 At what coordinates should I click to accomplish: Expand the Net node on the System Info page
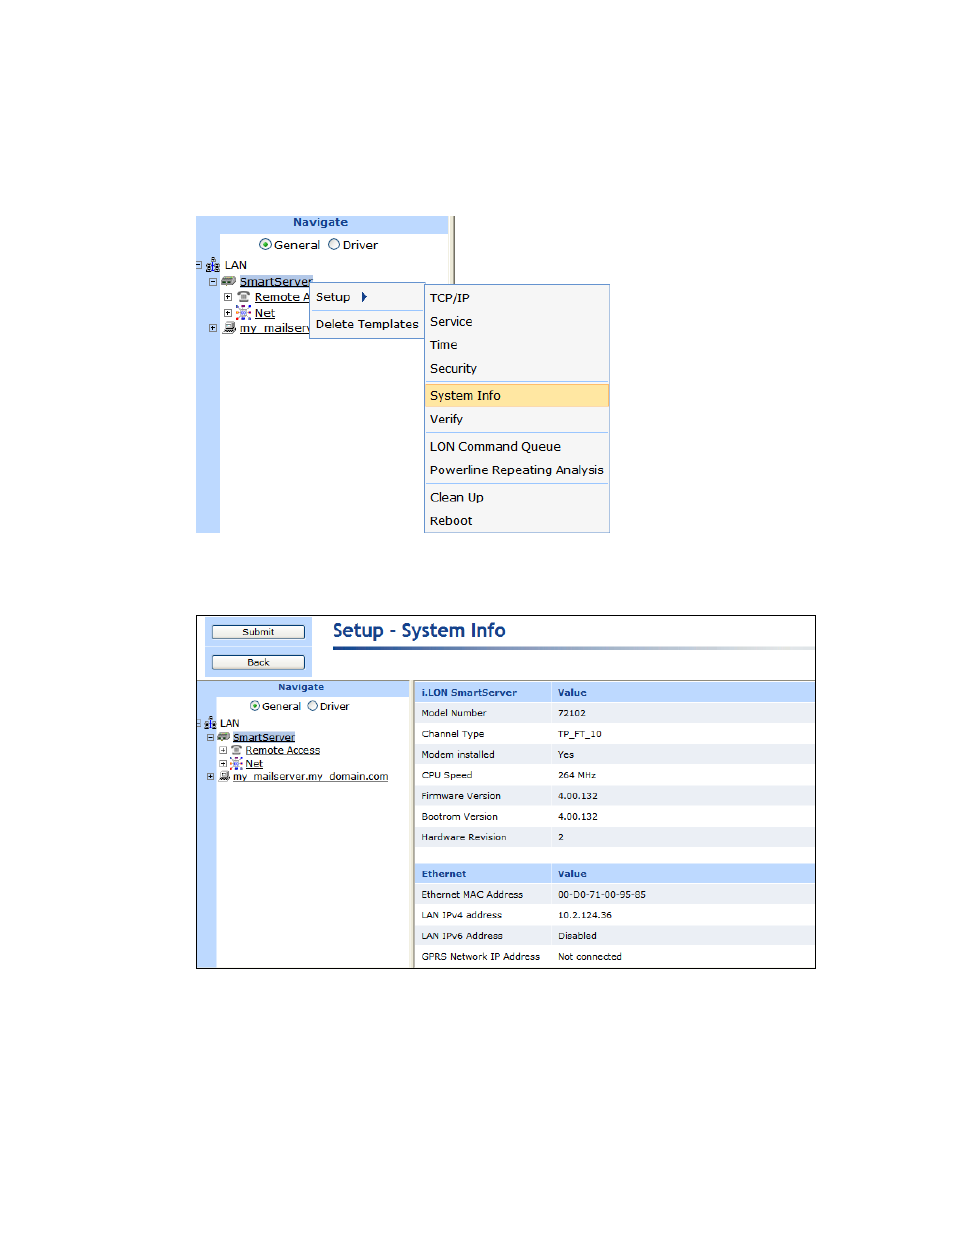point(223,764)
